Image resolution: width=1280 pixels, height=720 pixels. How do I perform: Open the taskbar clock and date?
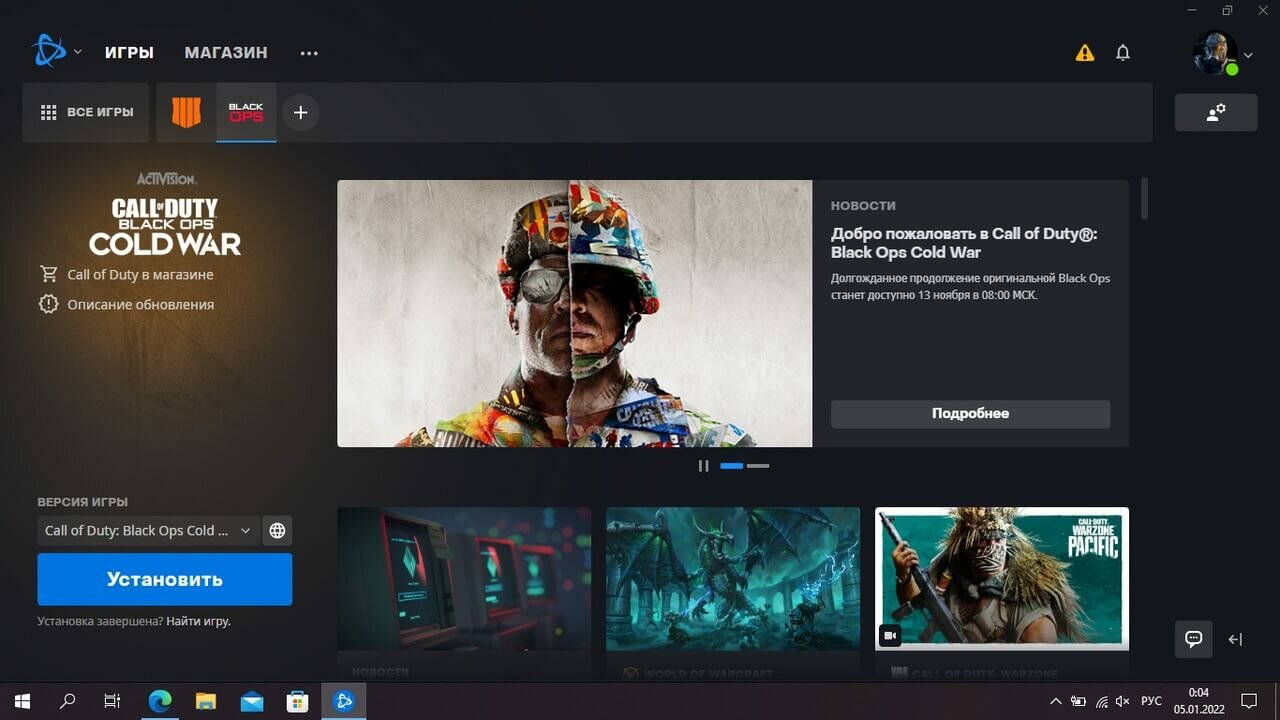coord(1198,701)
